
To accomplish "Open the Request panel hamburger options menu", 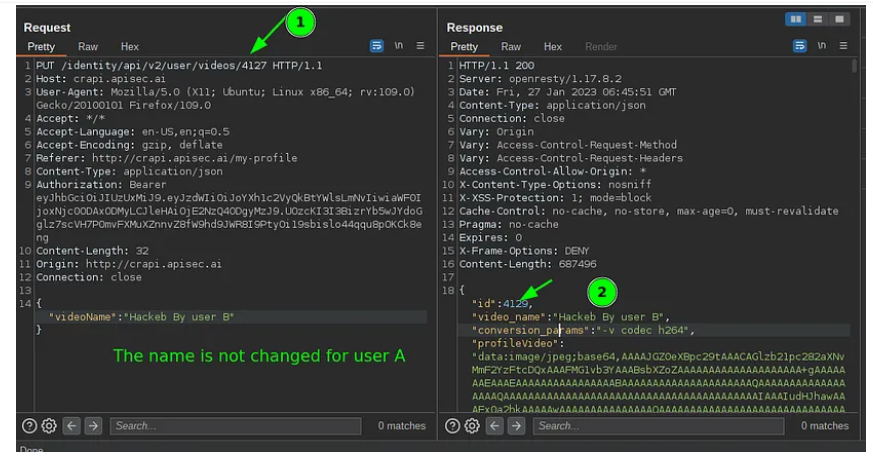I will (x=420, y=46).
